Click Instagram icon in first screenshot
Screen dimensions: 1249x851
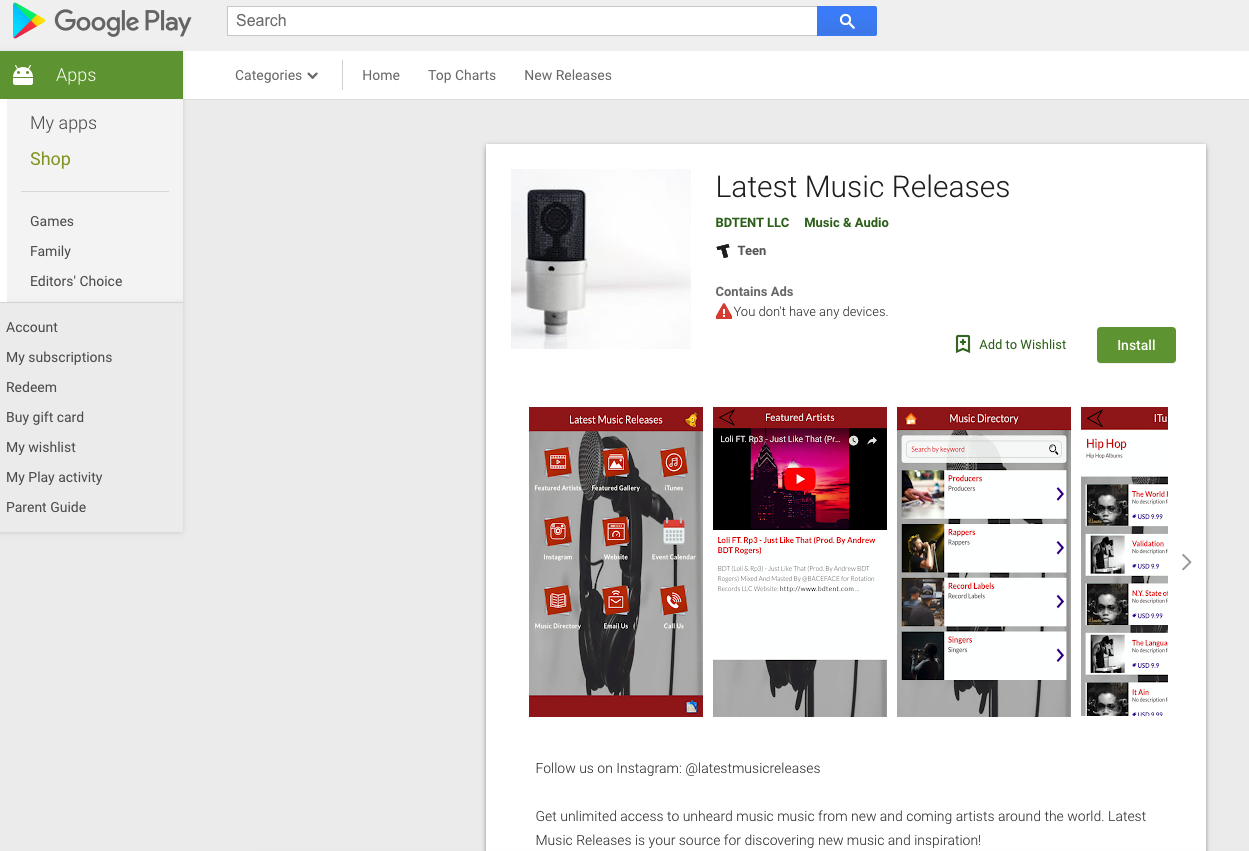(x=558, y=532)
